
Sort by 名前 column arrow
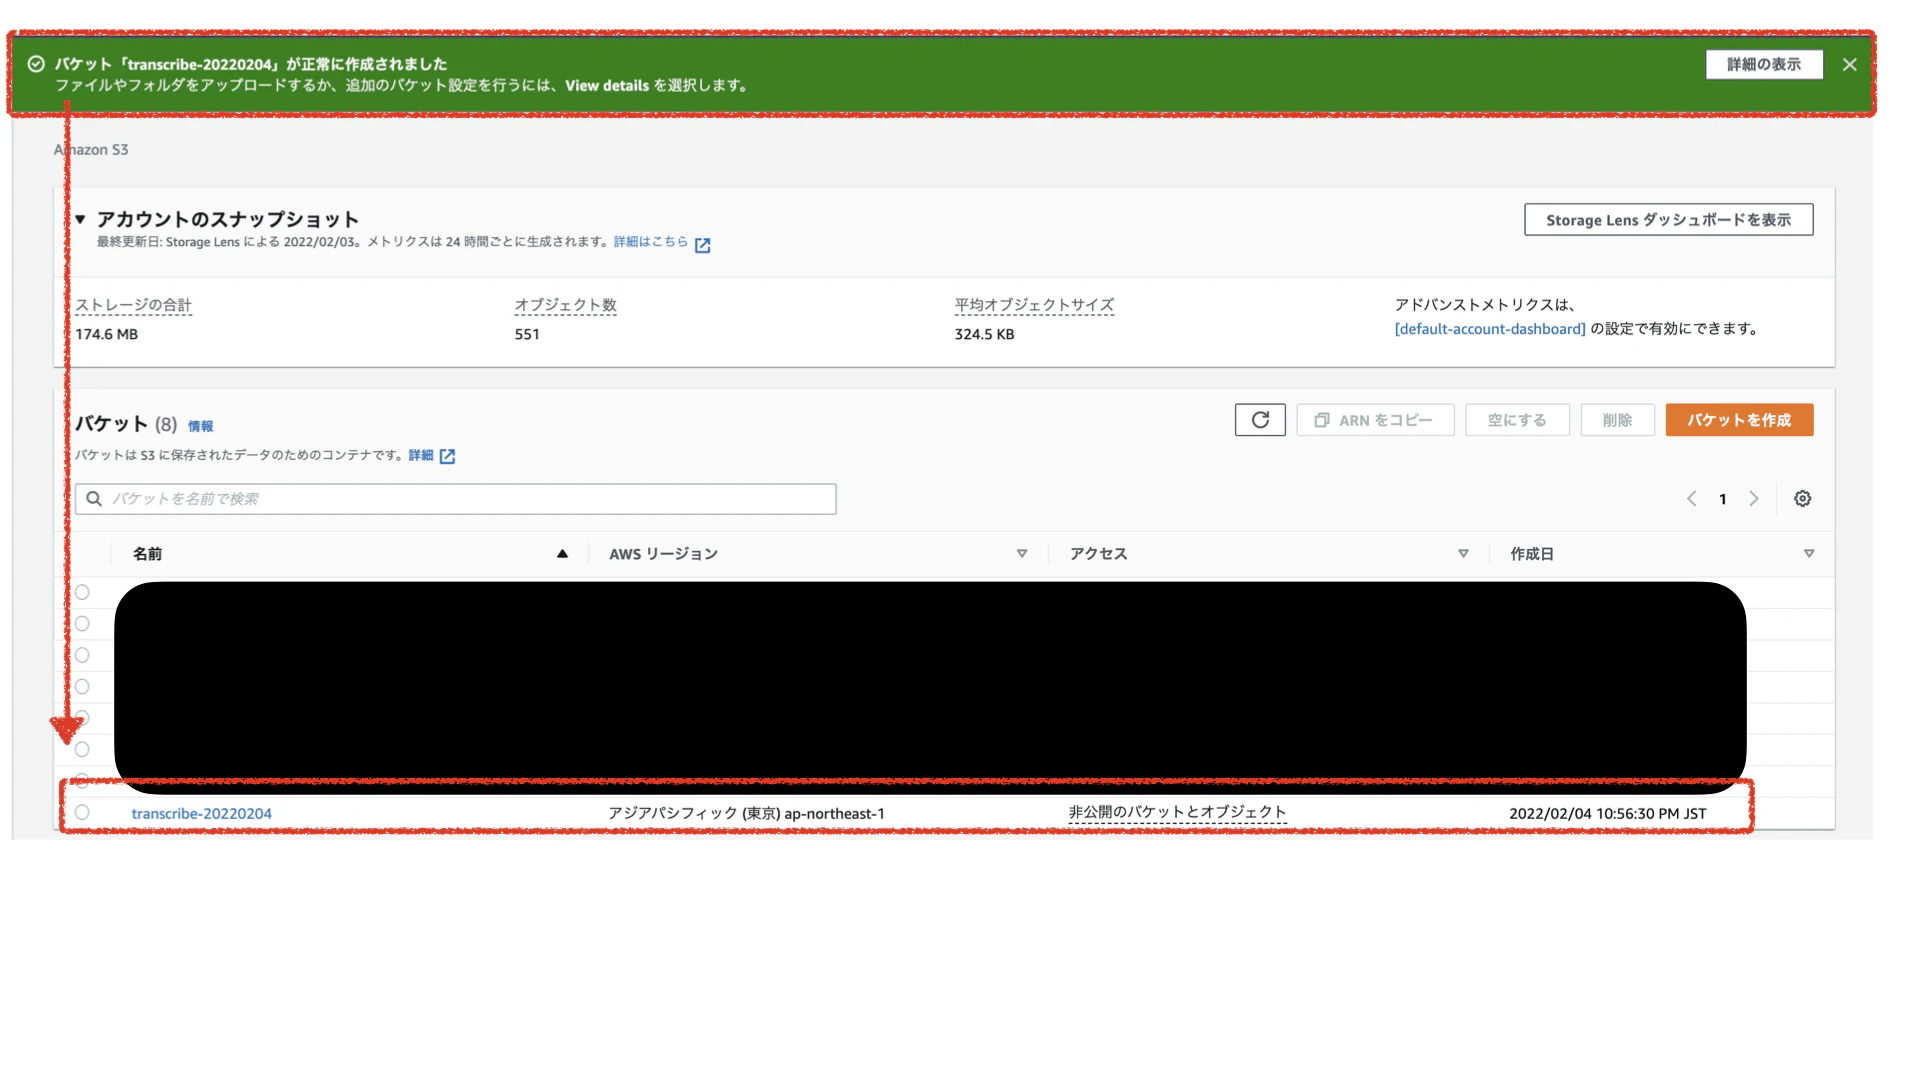562,554
